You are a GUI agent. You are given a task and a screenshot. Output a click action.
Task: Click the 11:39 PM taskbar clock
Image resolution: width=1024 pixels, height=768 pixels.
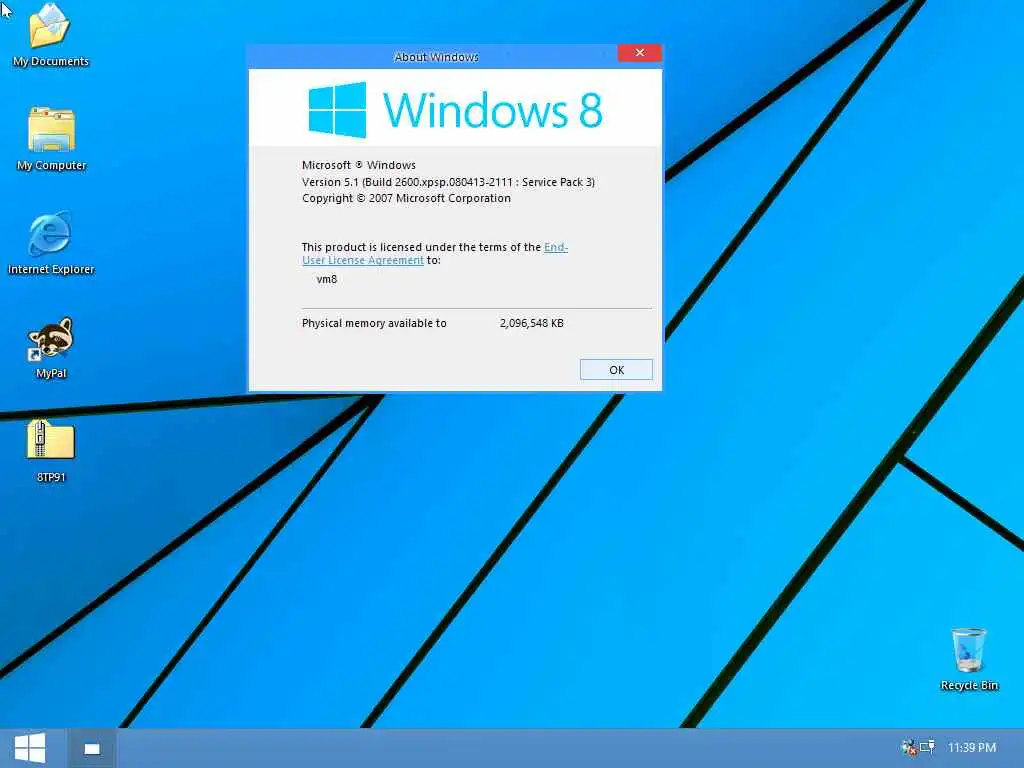(972, 748)
